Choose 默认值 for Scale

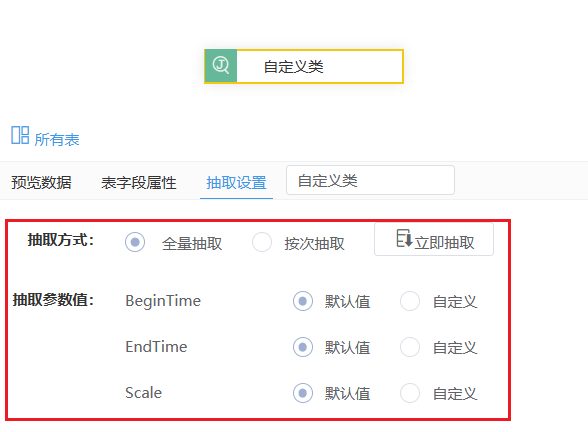(x=303, y=393)
